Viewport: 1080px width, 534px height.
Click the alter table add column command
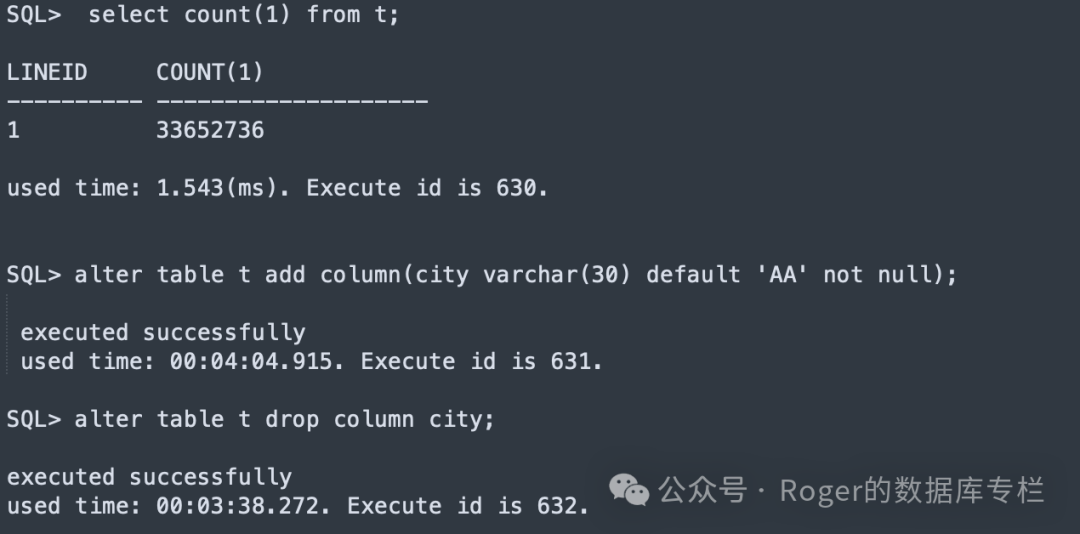click(516, 275)
